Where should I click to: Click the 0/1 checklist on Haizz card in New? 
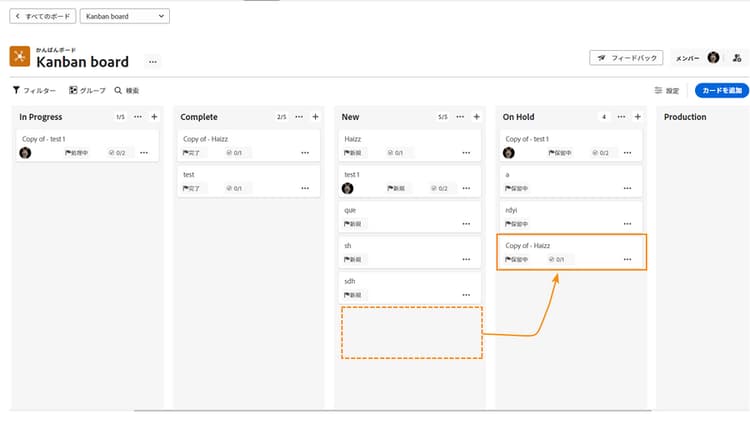393,153
